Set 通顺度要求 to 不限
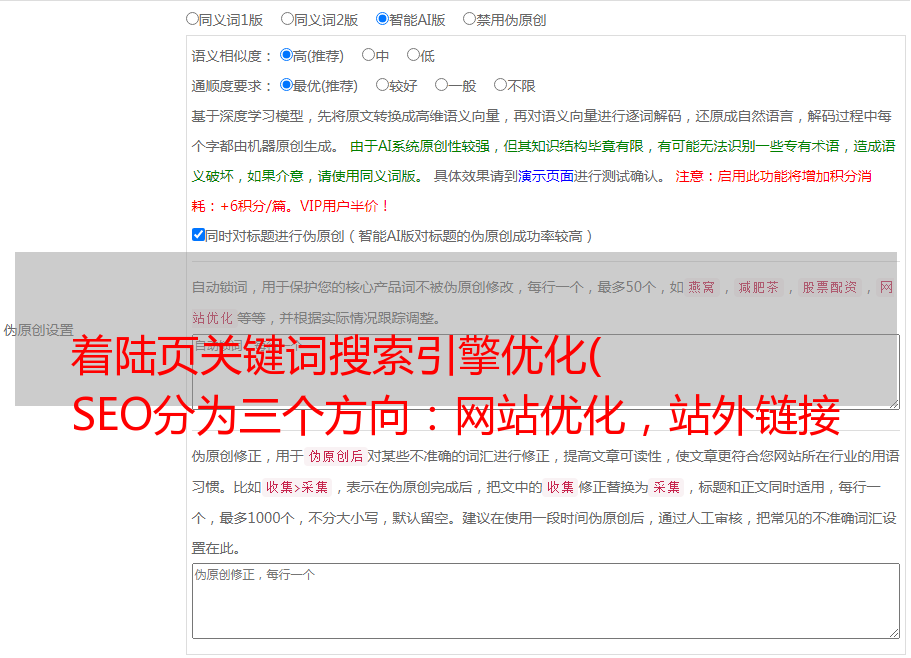This screenshot has width=911, height=658. pos(500,85)
